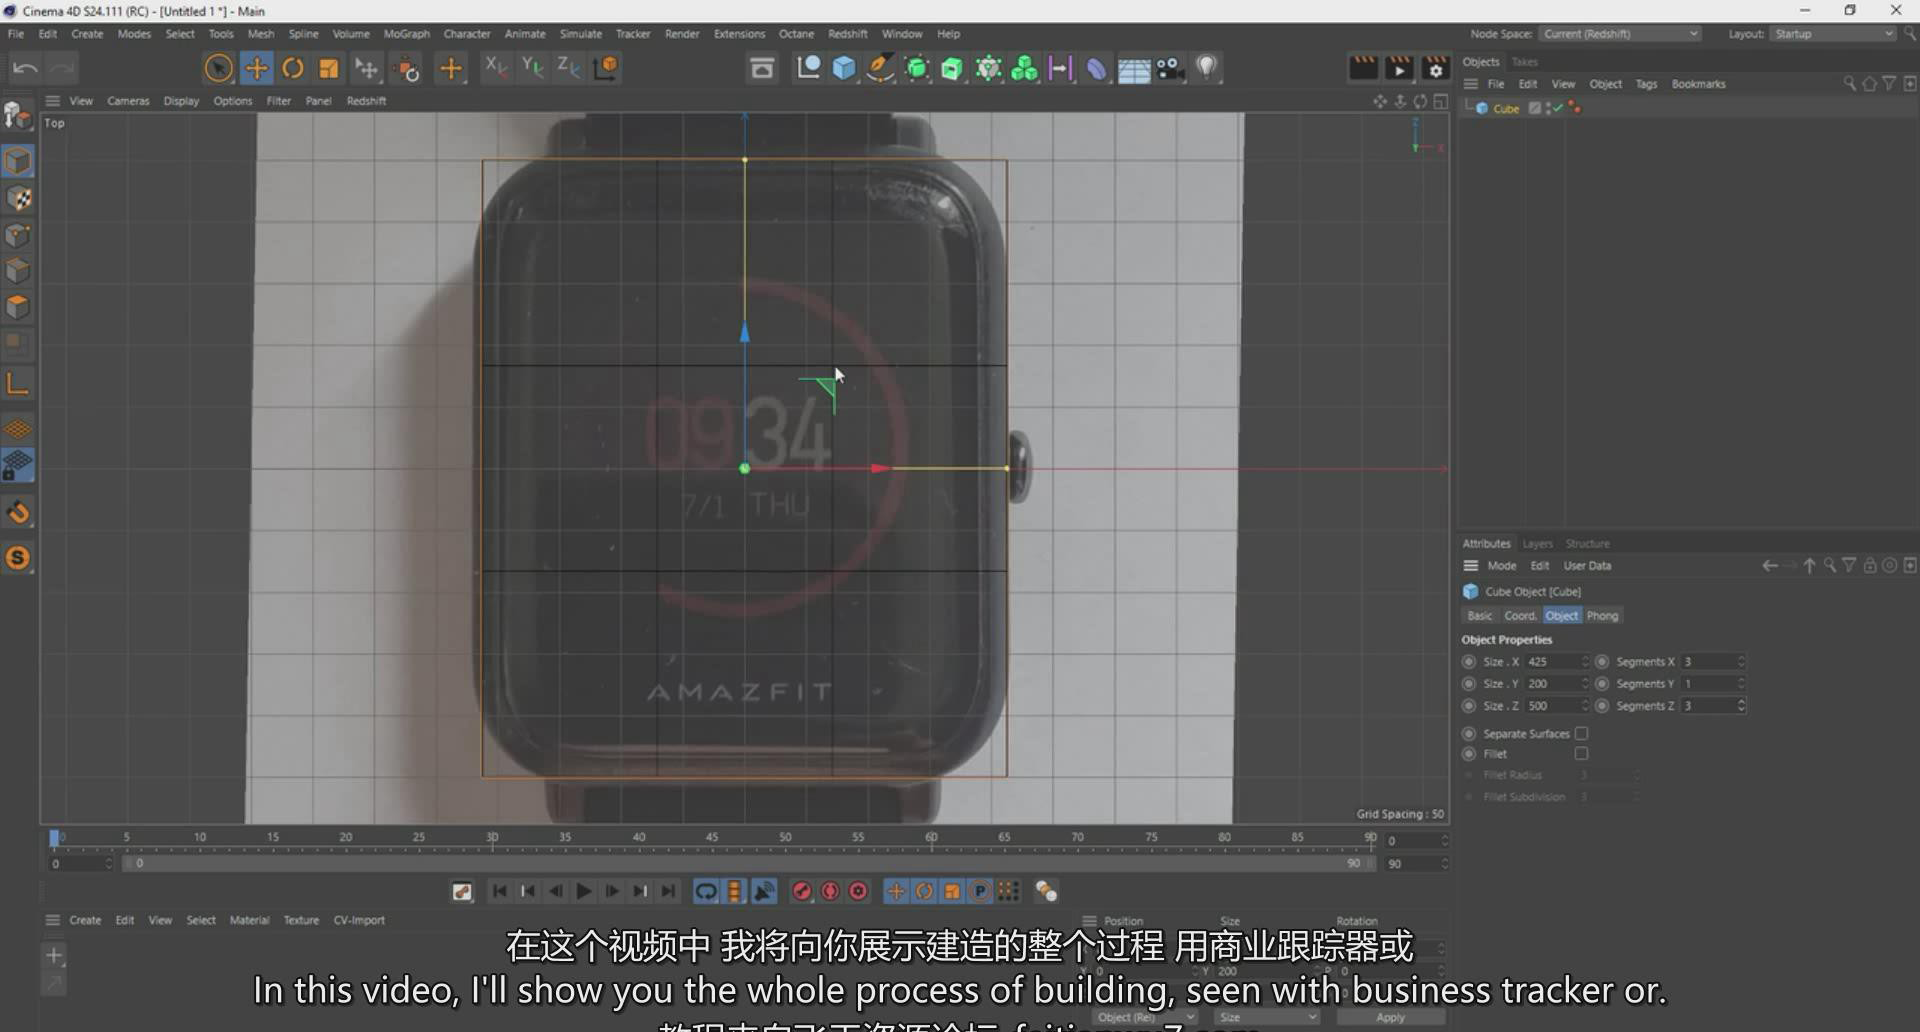This screenshot has height=1032, width=1920.
Task: Click the timeline range slider bar
Action: (x=746, y=863)
